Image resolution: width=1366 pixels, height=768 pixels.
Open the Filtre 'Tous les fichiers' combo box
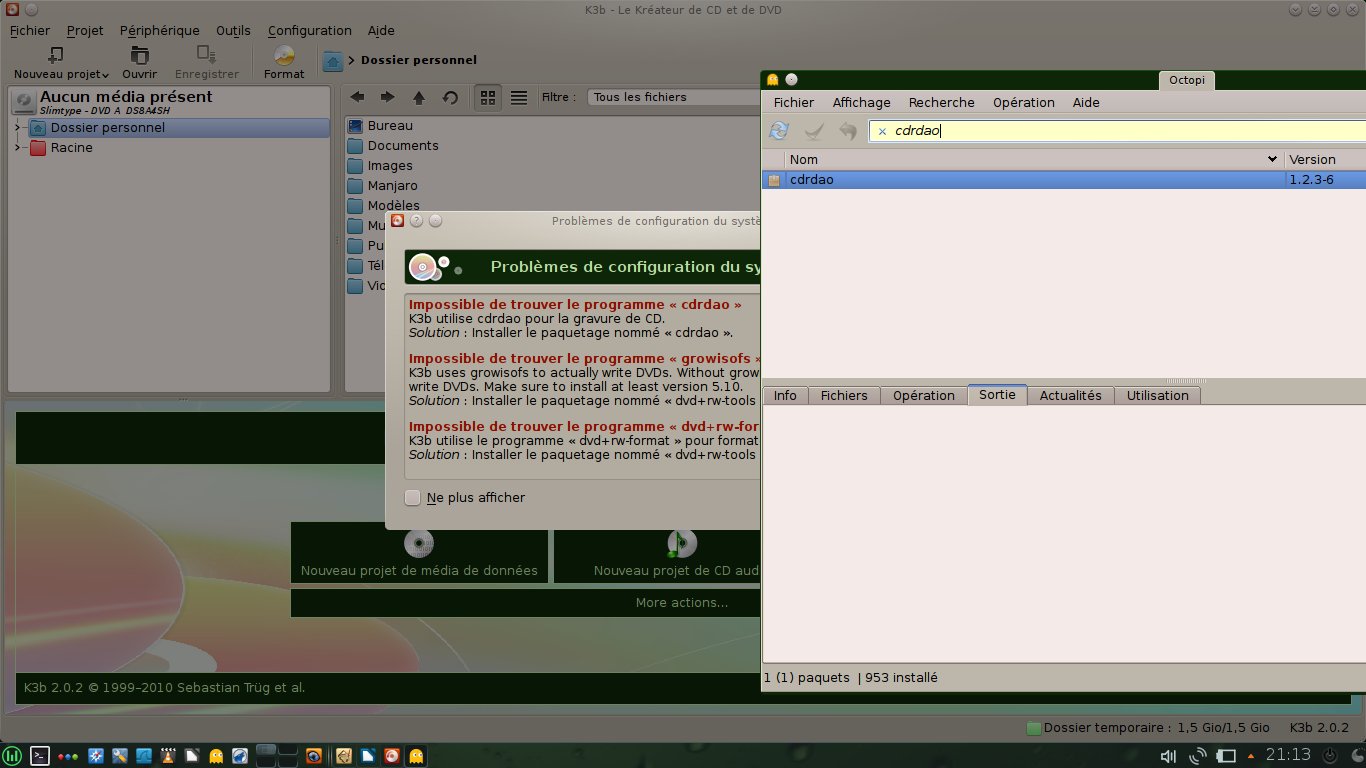(x=674, y=97)
